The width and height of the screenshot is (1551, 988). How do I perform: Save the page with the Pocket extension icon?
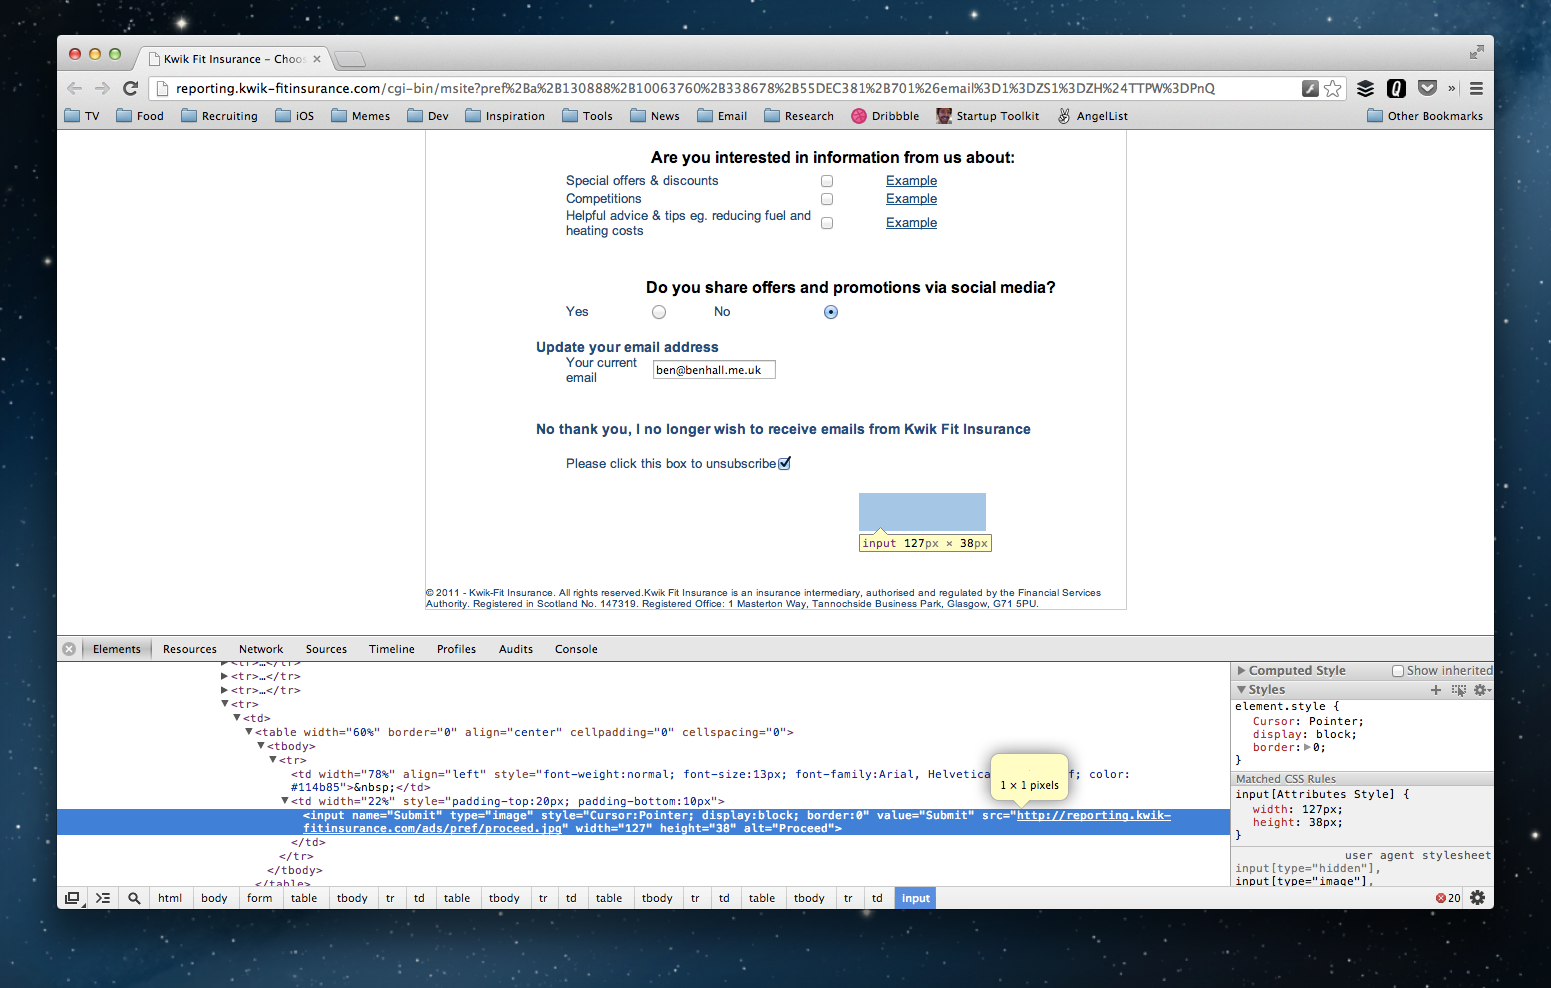[x=1428, y=88]
